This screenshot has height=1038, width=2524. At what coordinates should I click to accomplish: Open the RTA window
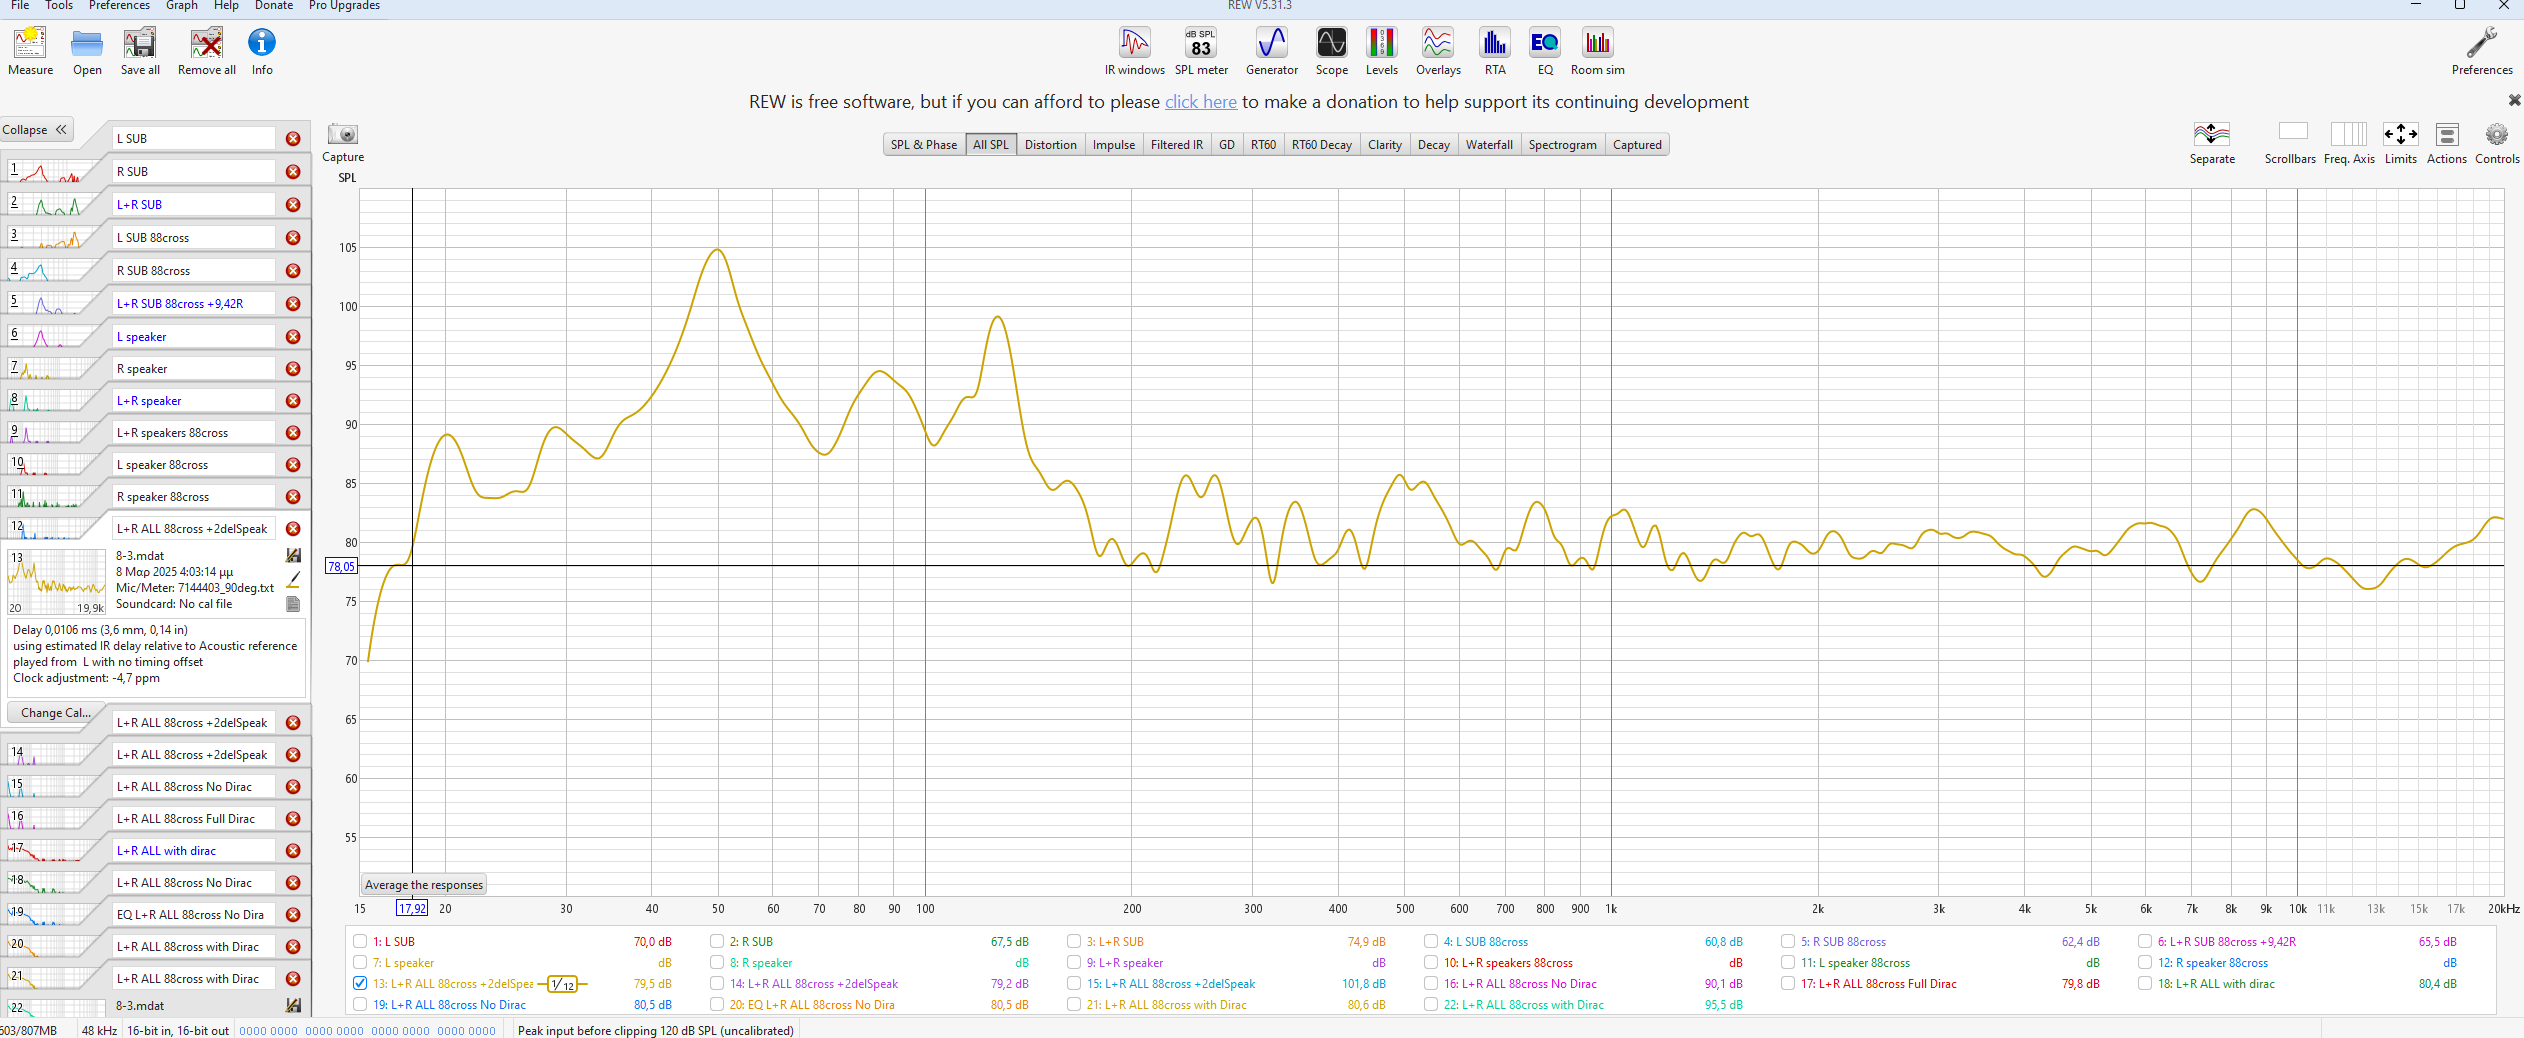pos(1494,51)
